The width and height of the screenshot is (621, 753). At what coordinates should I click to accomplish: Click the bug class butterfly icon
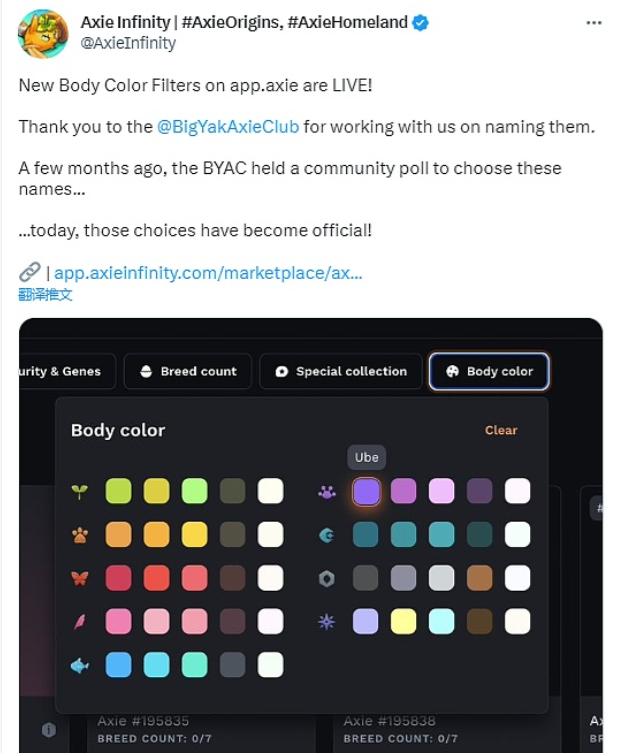pyautogui.click(x=79, y=578)
